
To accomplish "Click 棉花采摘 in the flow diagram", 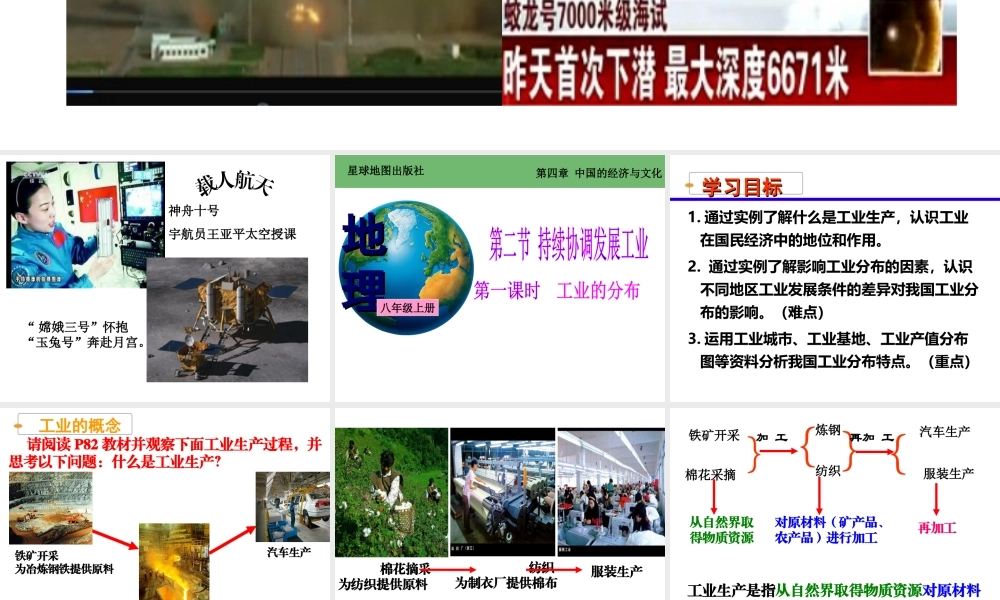I will pyautogui.click(x=710, y=474).
